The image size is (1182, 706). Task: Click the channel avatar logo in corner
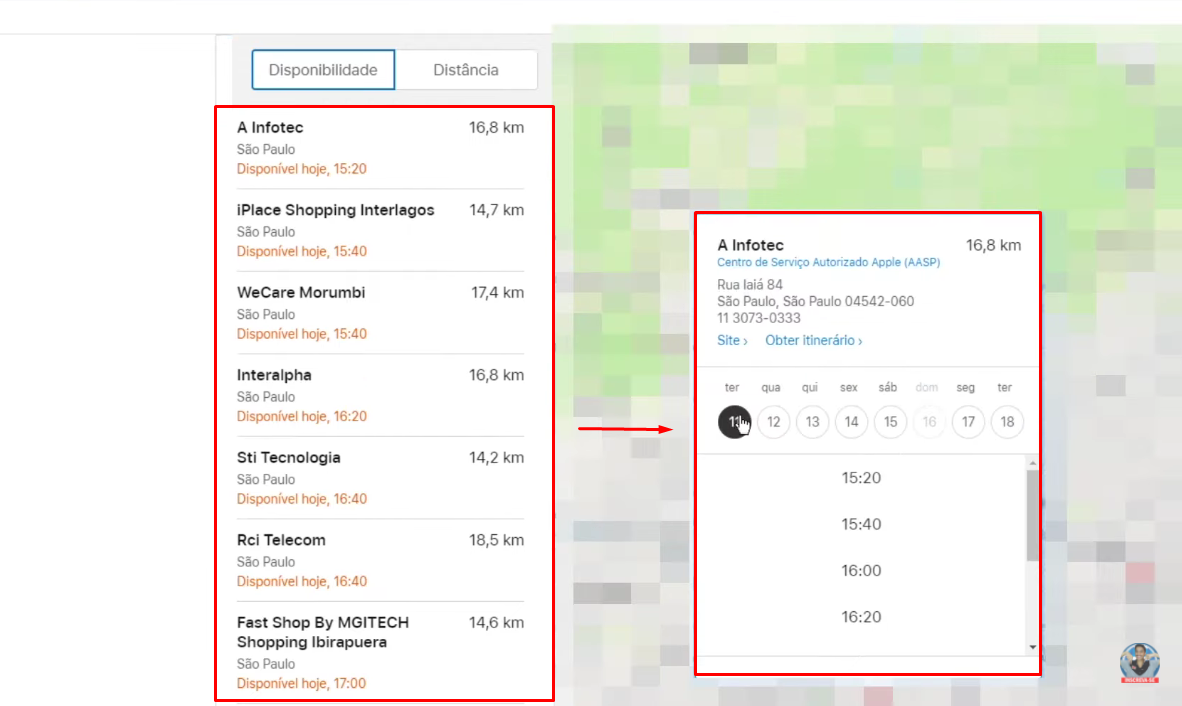[x=1139, y=663]
